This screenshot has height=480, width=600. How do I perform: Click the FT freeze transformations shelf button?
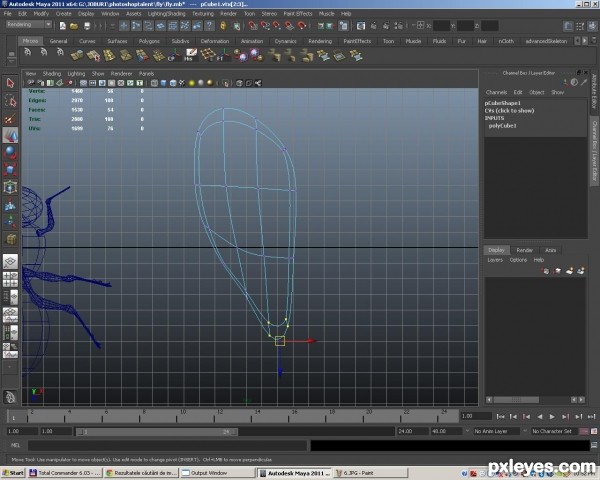[223, 56]
